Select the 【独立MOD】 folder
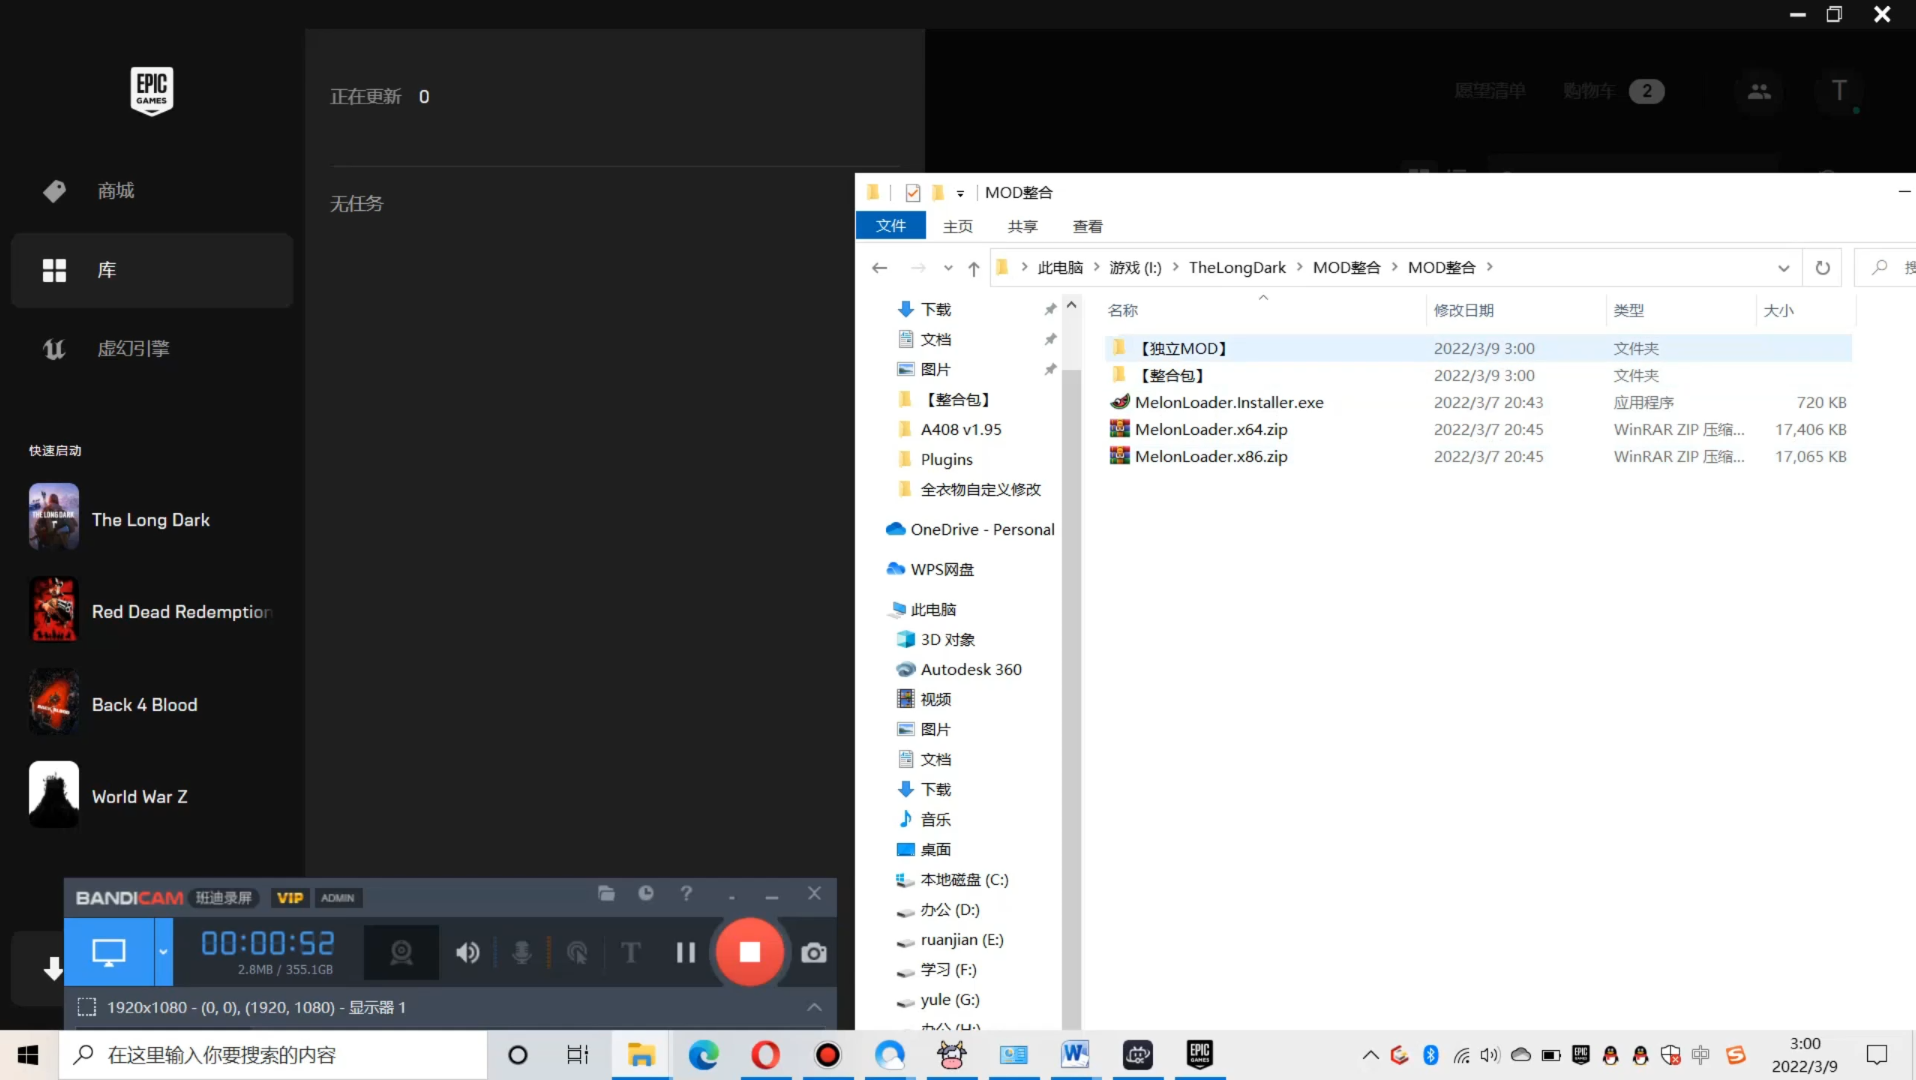1916x1080 pixels. [1478, 348]
